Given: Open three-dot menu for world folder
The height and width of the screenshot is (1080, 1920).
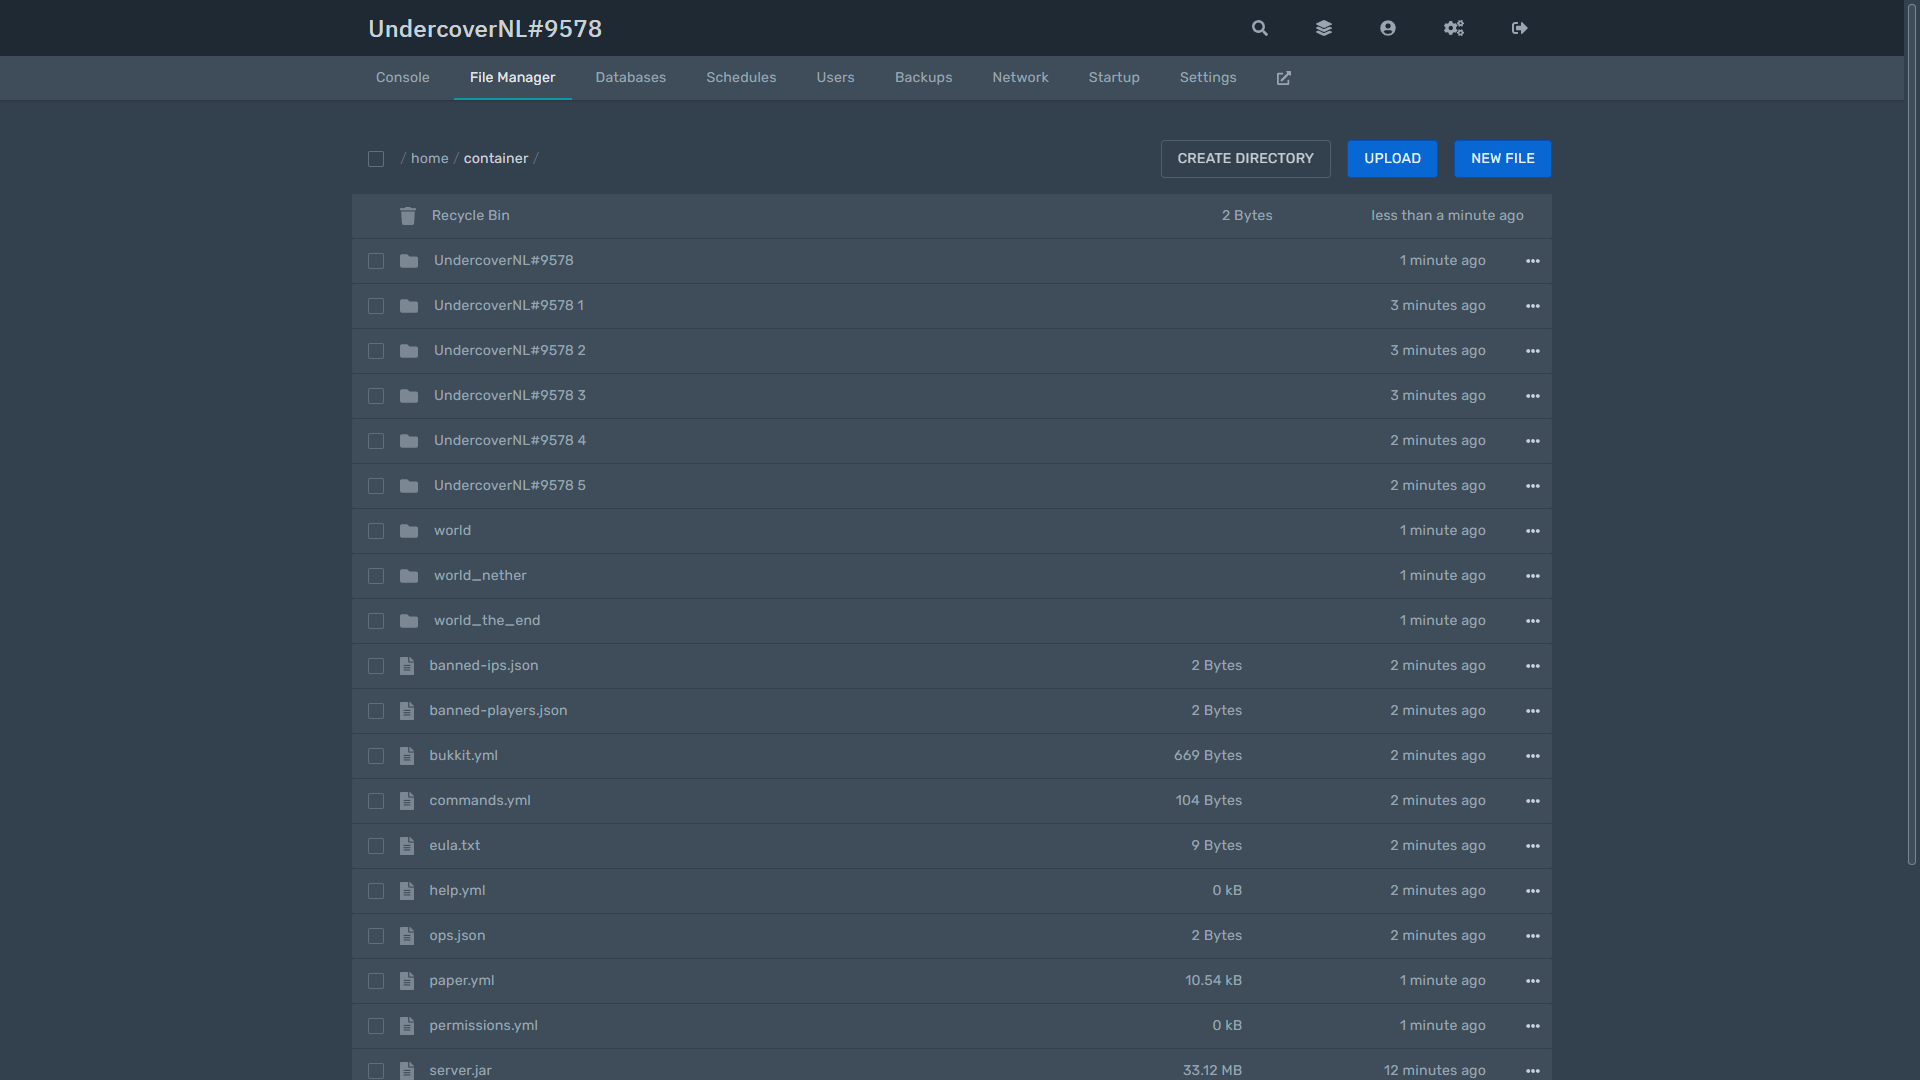Looking at the screenshot, I should coord(1533,531).
